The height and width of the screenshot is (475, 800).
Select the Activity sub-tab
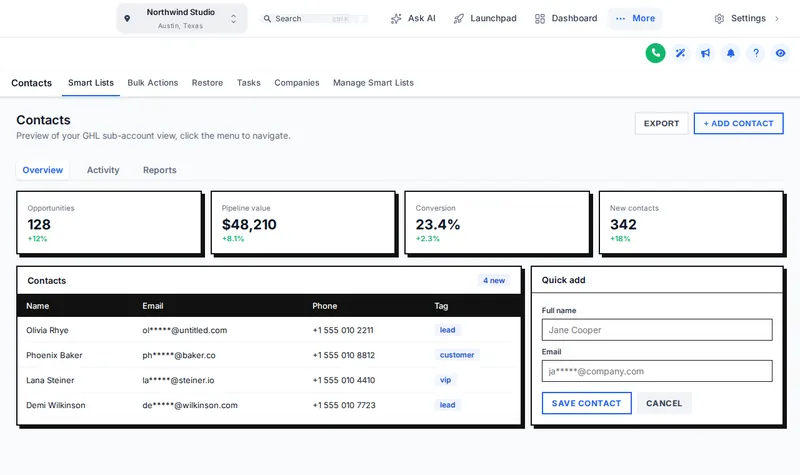[103, 170]
